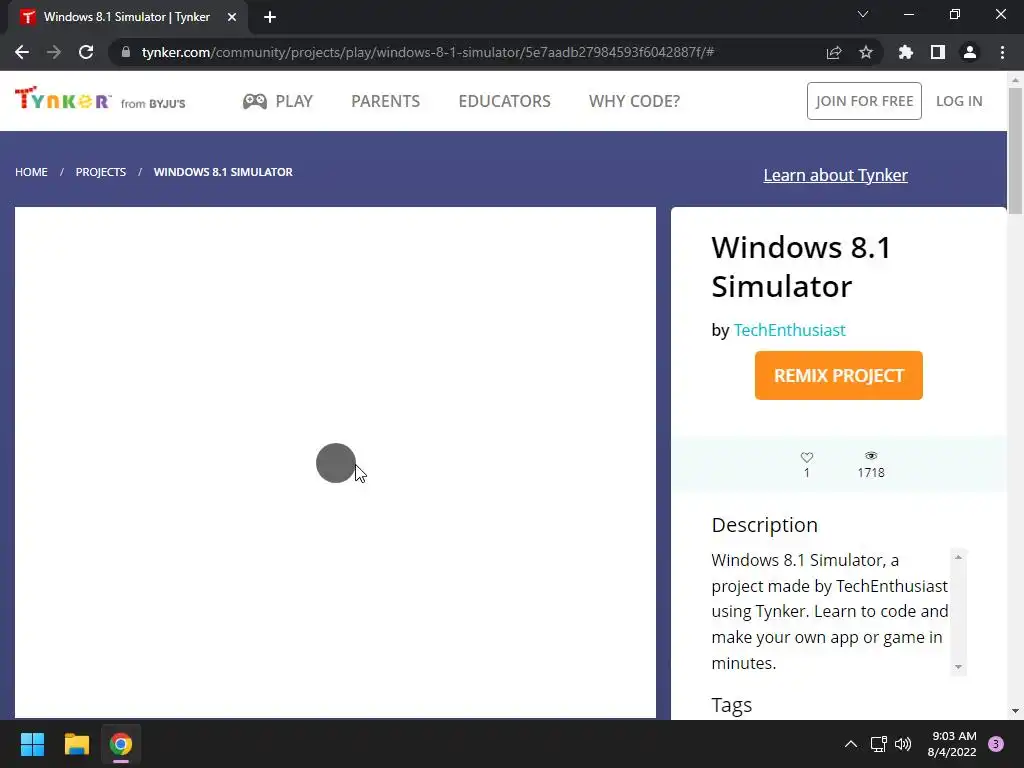The image size is (1024, 768).
Task: Click the LOG IN link
Action: pos(959,101)
